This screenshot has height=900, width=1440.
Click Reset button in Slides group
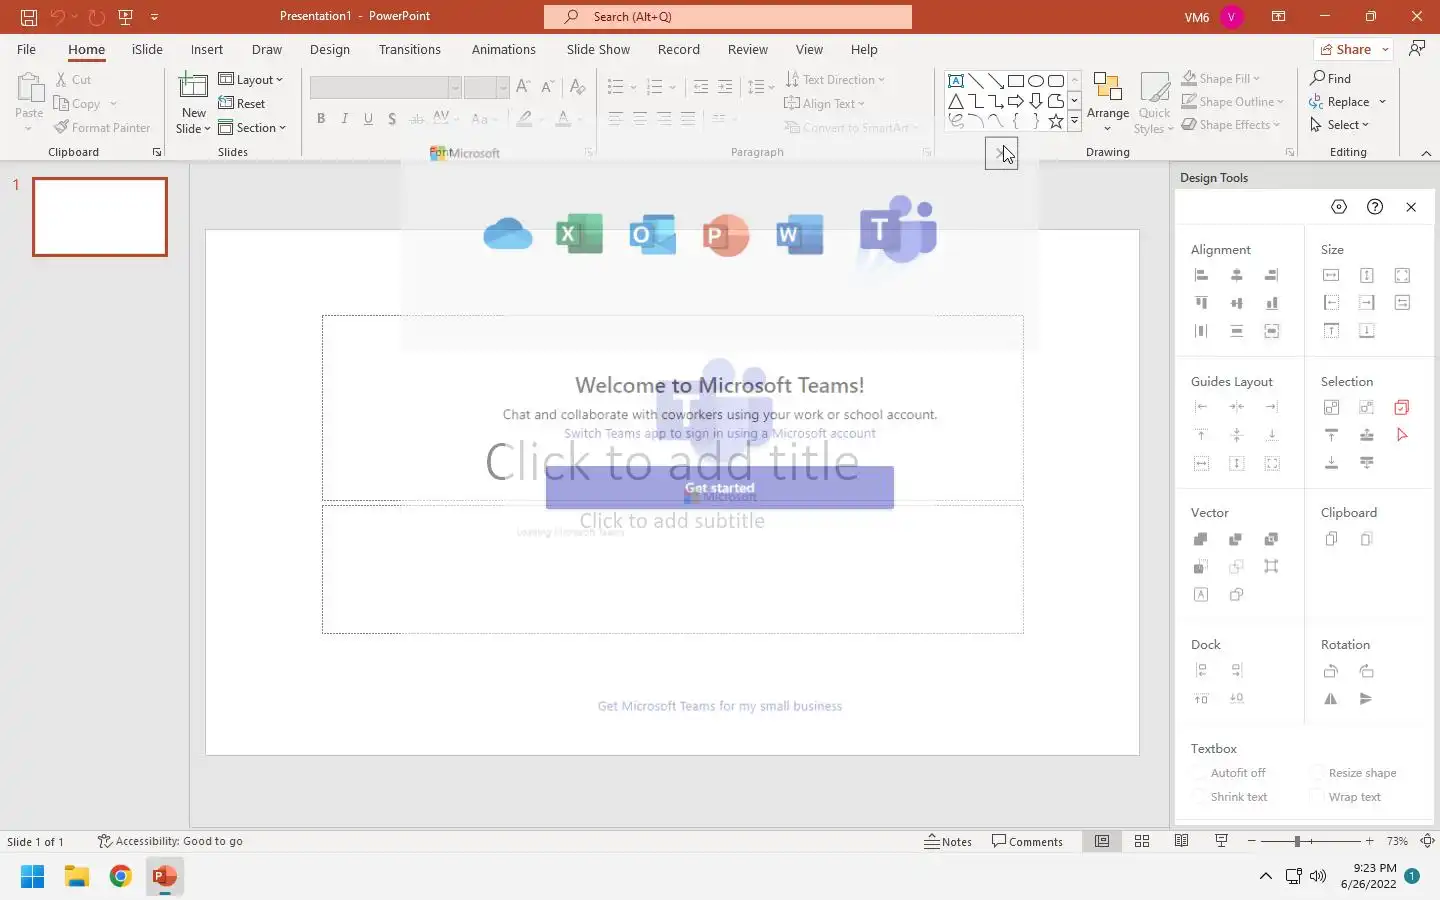(242, 104)
